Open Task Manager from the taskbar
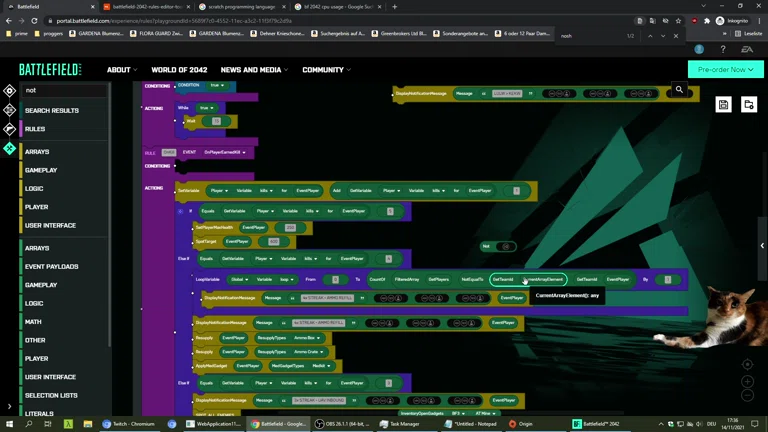 coord(400,424)
